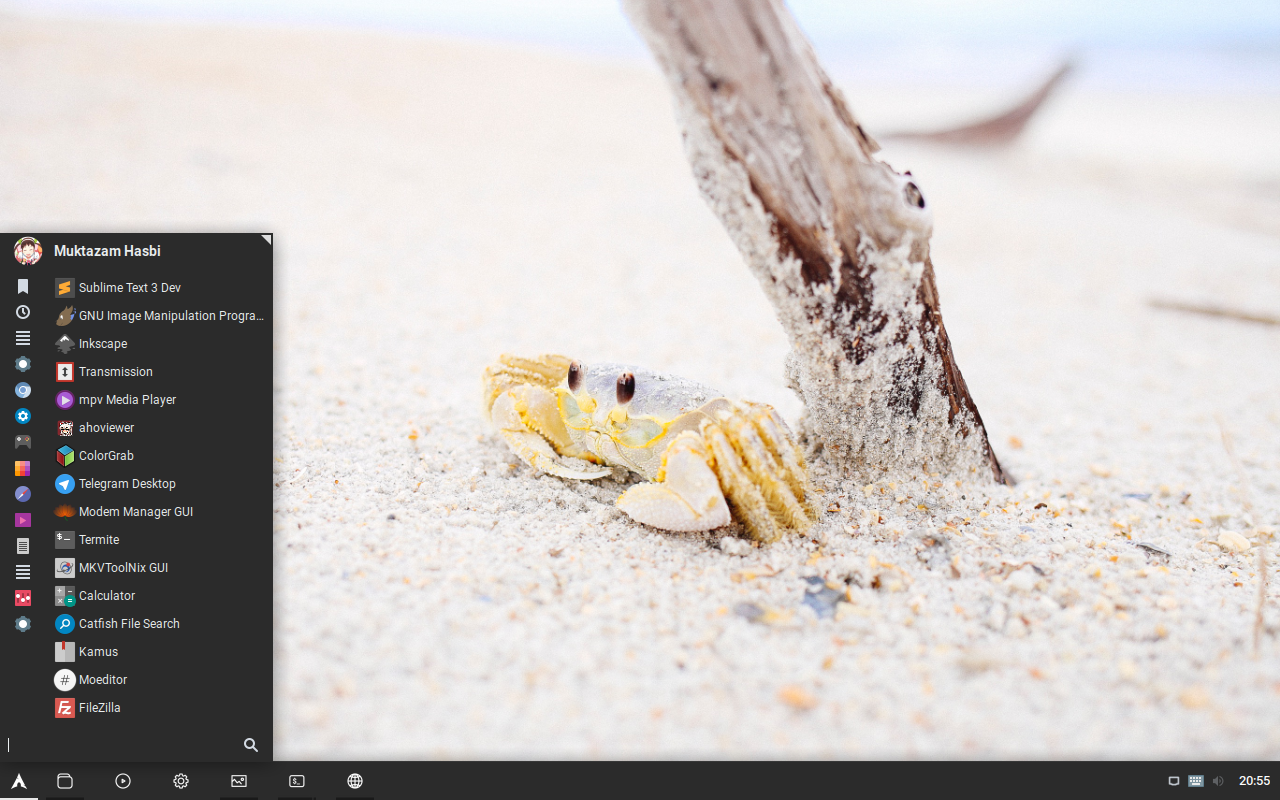
Task: Select the red dotted category icon
Action: pyautogui.click(x=22, y=598)
